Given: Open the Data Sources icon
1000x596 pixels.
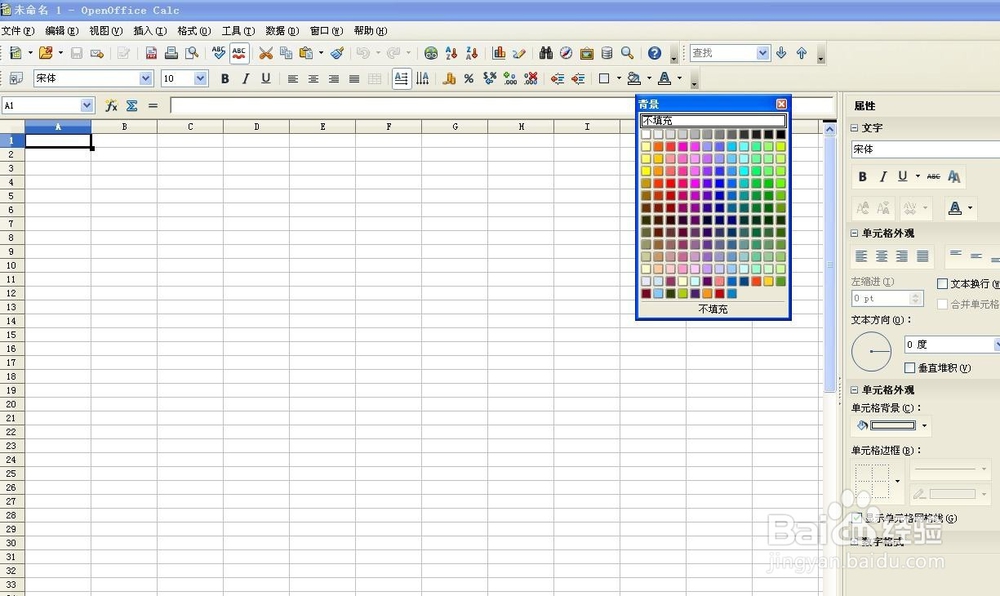Looking at the screenshot, I should [x=607, y=54].
